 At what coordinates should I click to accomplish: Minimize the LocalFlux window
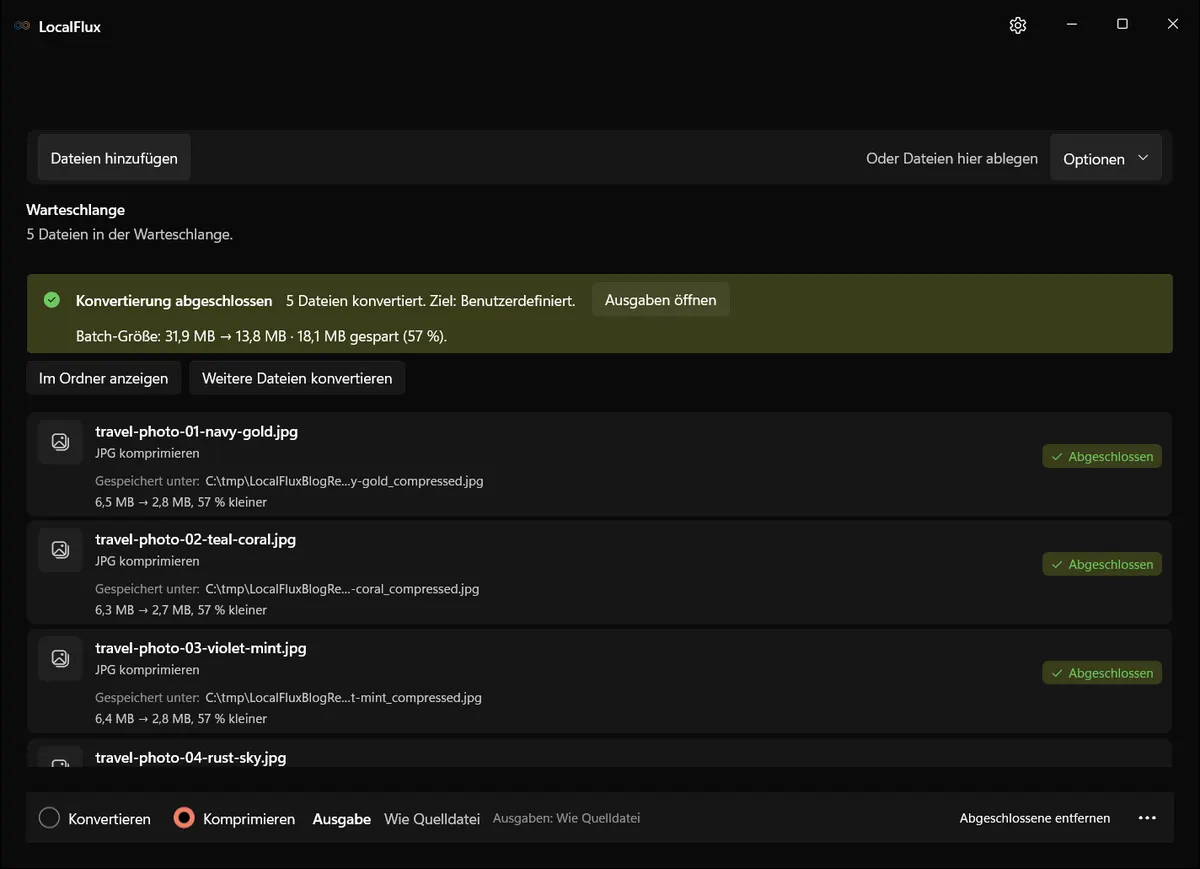[x=1071, y=25]
